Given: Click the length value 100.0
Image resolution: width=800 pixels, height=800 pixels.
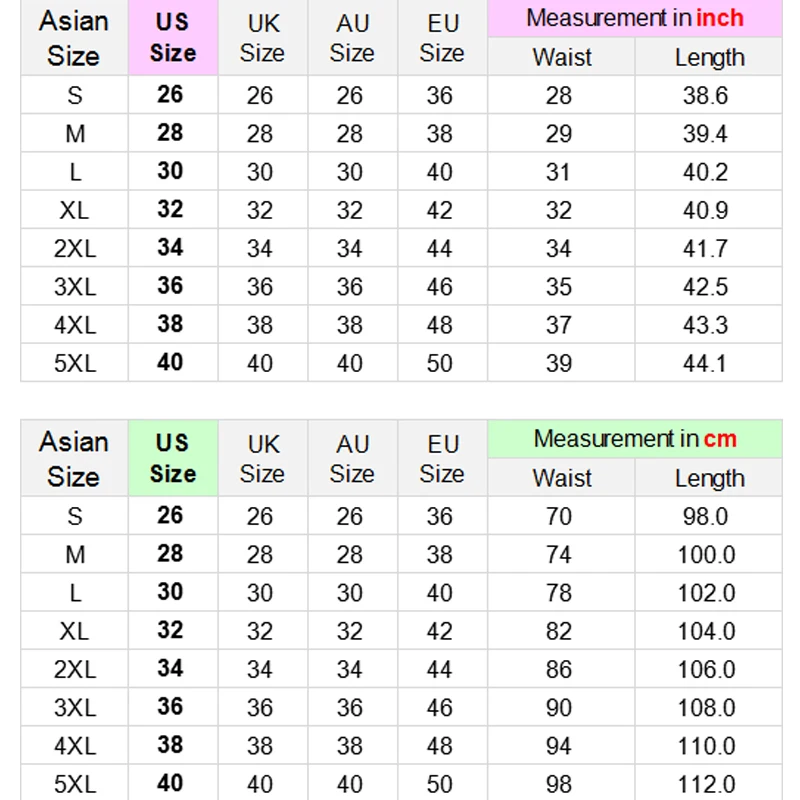Looking at the screenshot, I should pyautogui.click(x=708, y=554).
